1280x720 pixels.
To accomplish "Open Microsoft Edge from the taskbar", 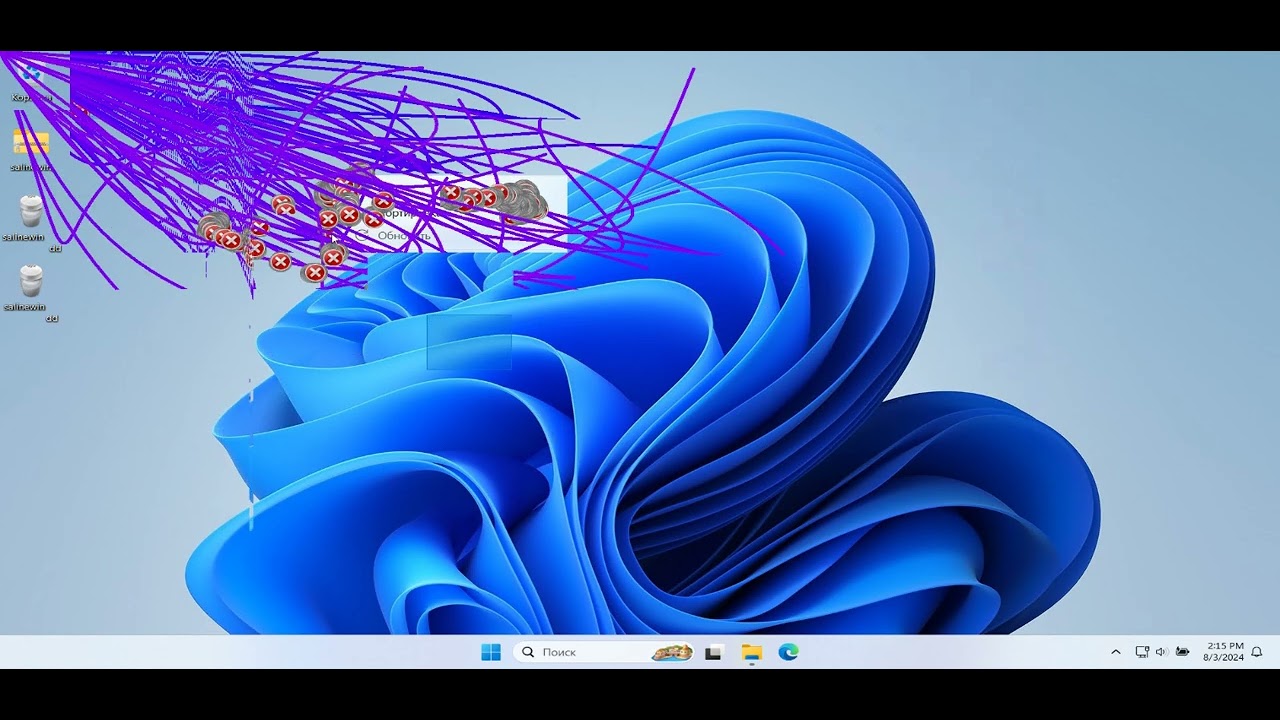I will pyautogui.click(x=789, y=652).
